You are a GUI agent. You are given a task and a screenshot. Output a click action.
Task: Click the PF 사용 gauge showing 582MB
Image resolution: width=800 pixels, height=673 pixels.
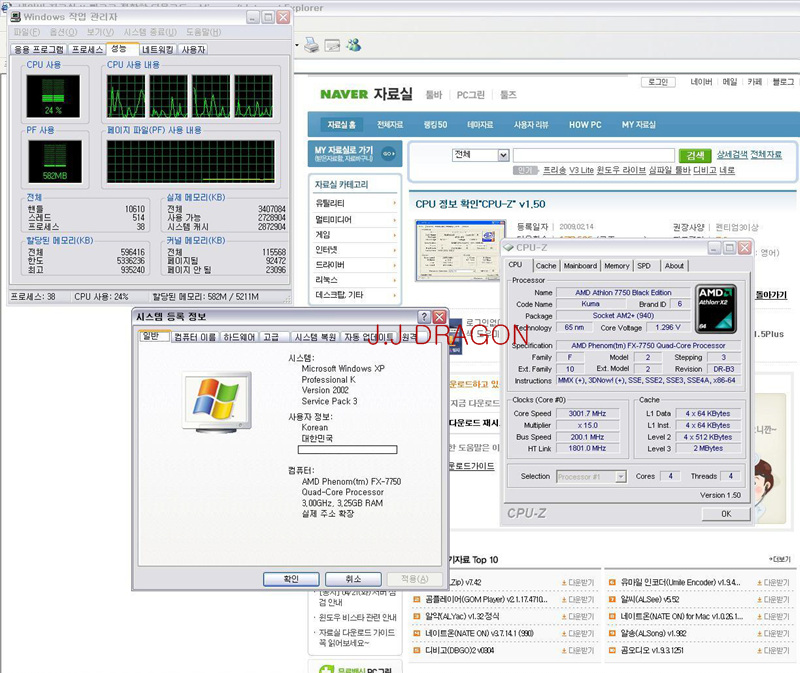click(55, 162)
